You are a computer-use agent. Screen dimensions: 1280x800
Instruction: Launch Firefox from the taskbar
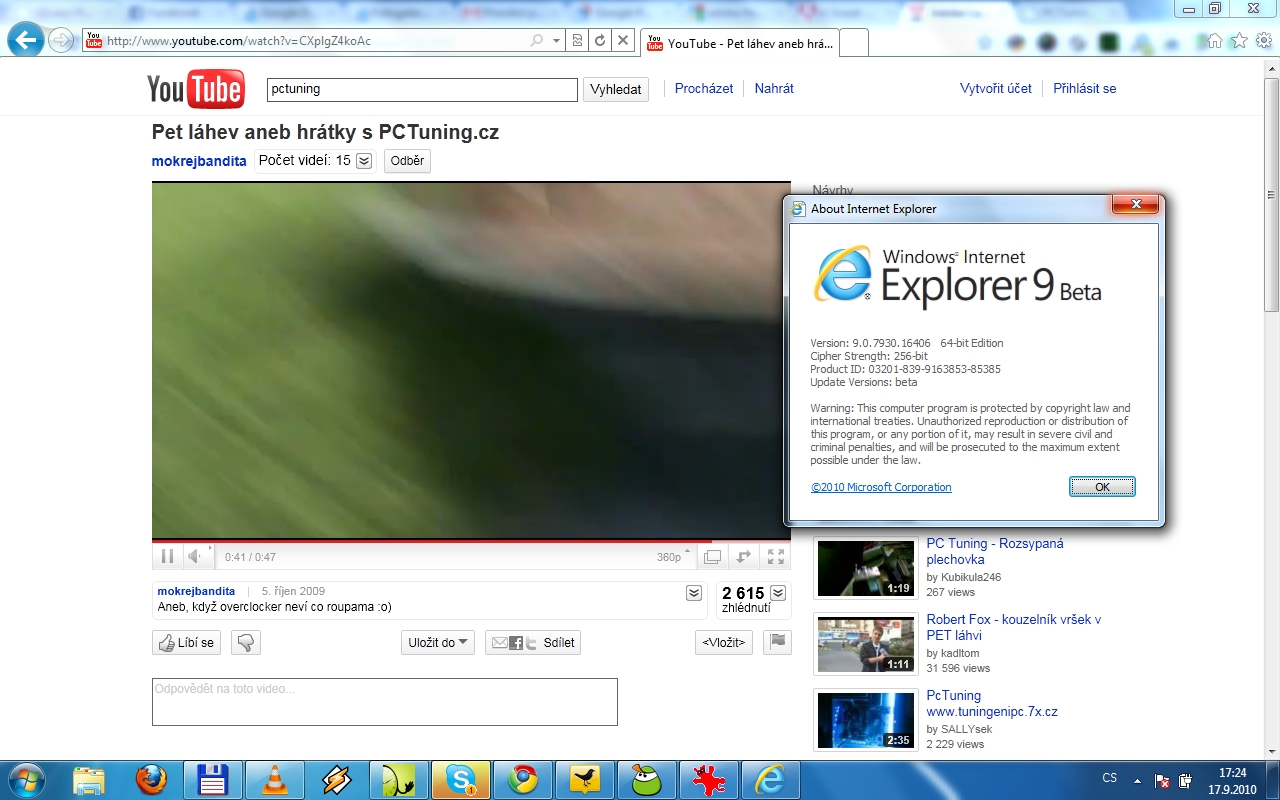point(151,779)
